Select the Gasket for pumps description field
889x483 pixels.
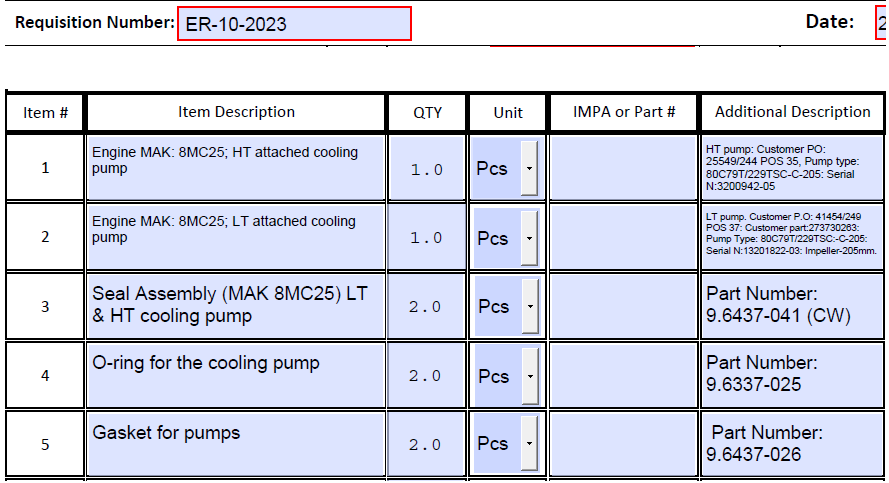coord(236,444)
